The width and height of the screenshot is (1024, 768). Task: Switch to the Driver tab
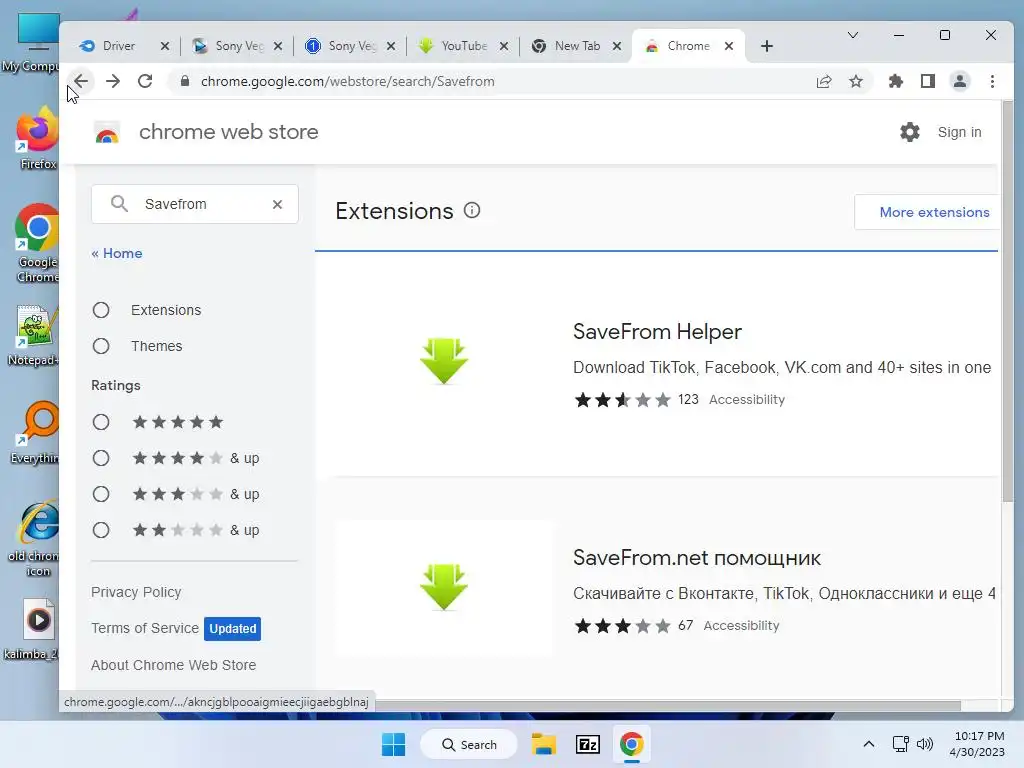[x=118, y=46]
